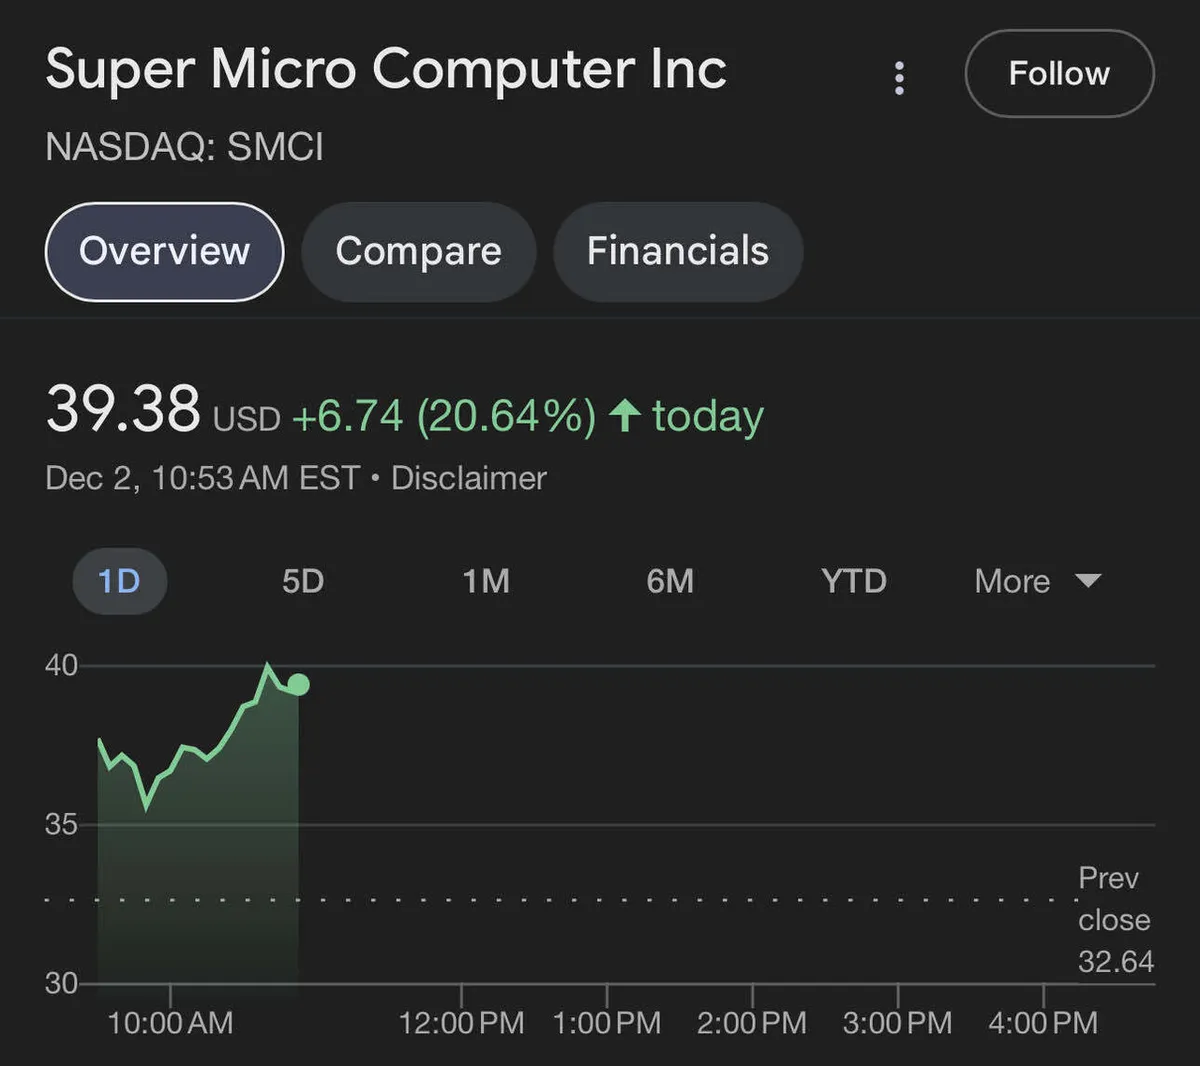Click the green current price dot on chart
This screenshot has height=1066, width=1200.
[298, 685]
